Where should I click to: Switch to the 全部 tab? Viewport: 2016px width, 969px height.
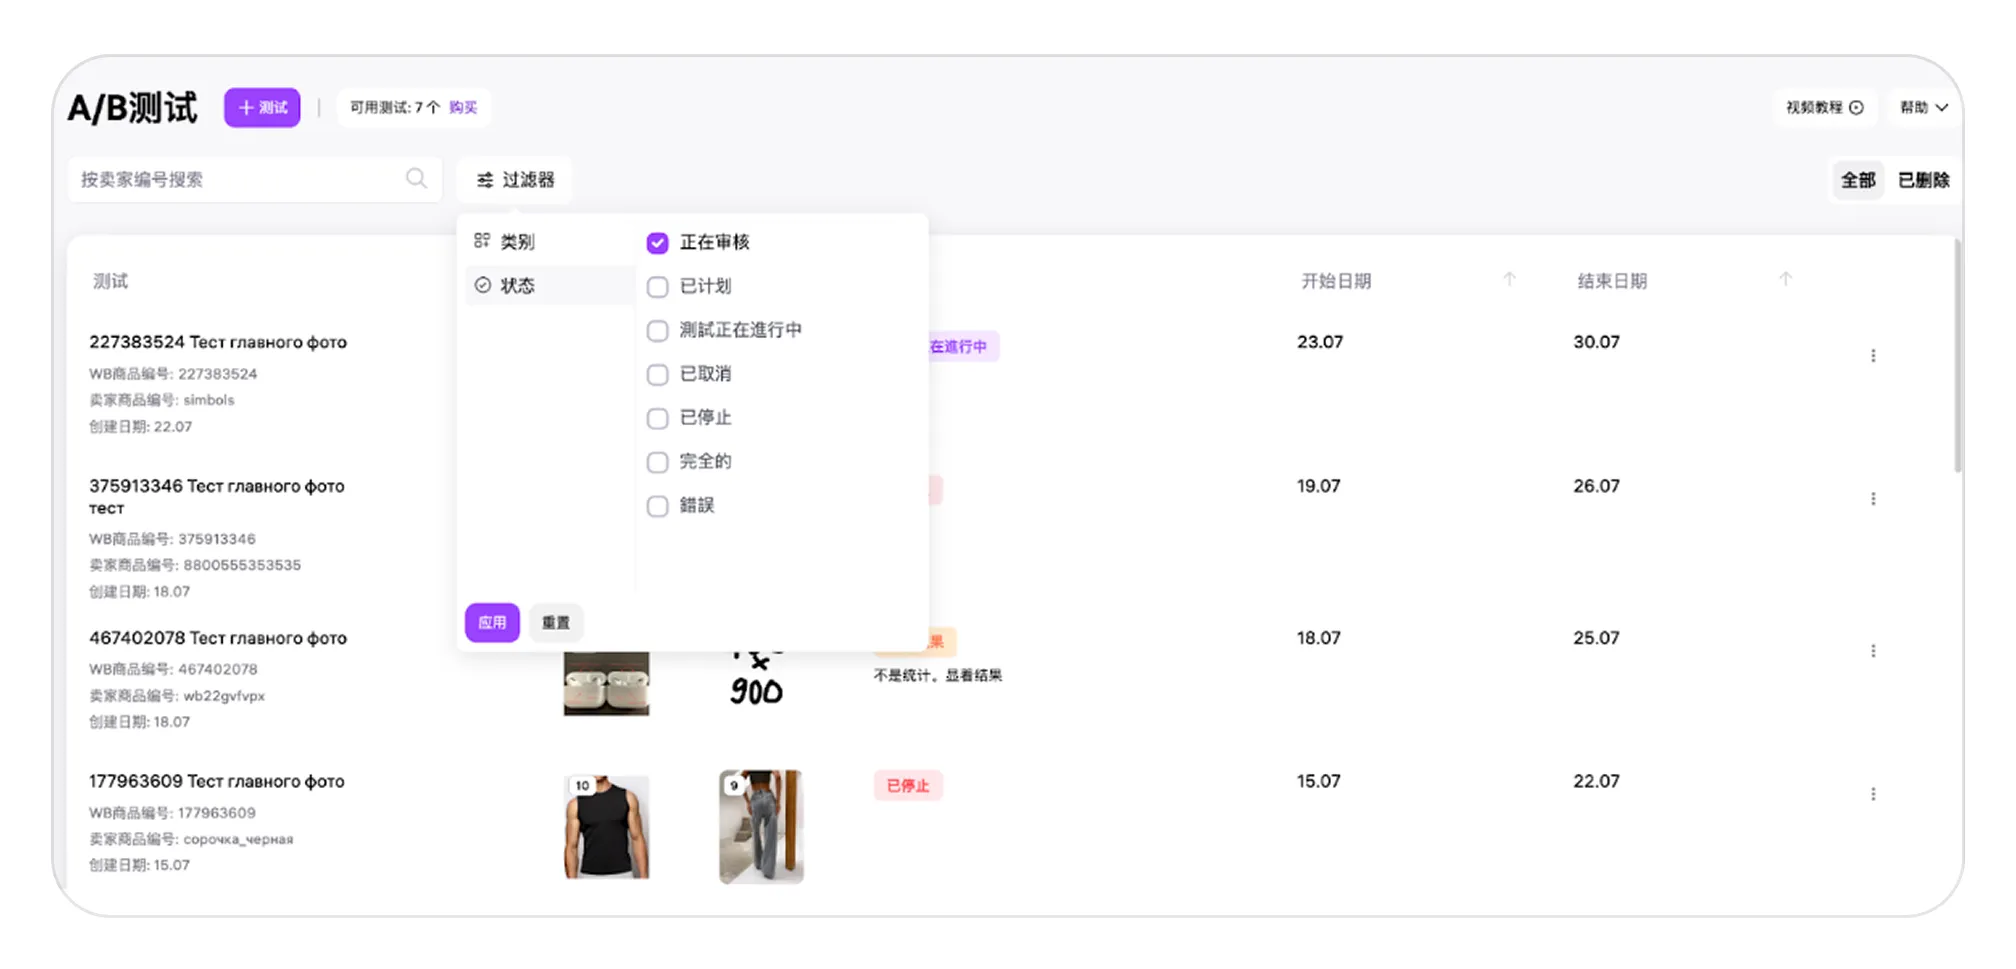pyautogui.click(x=1858, y=180)
